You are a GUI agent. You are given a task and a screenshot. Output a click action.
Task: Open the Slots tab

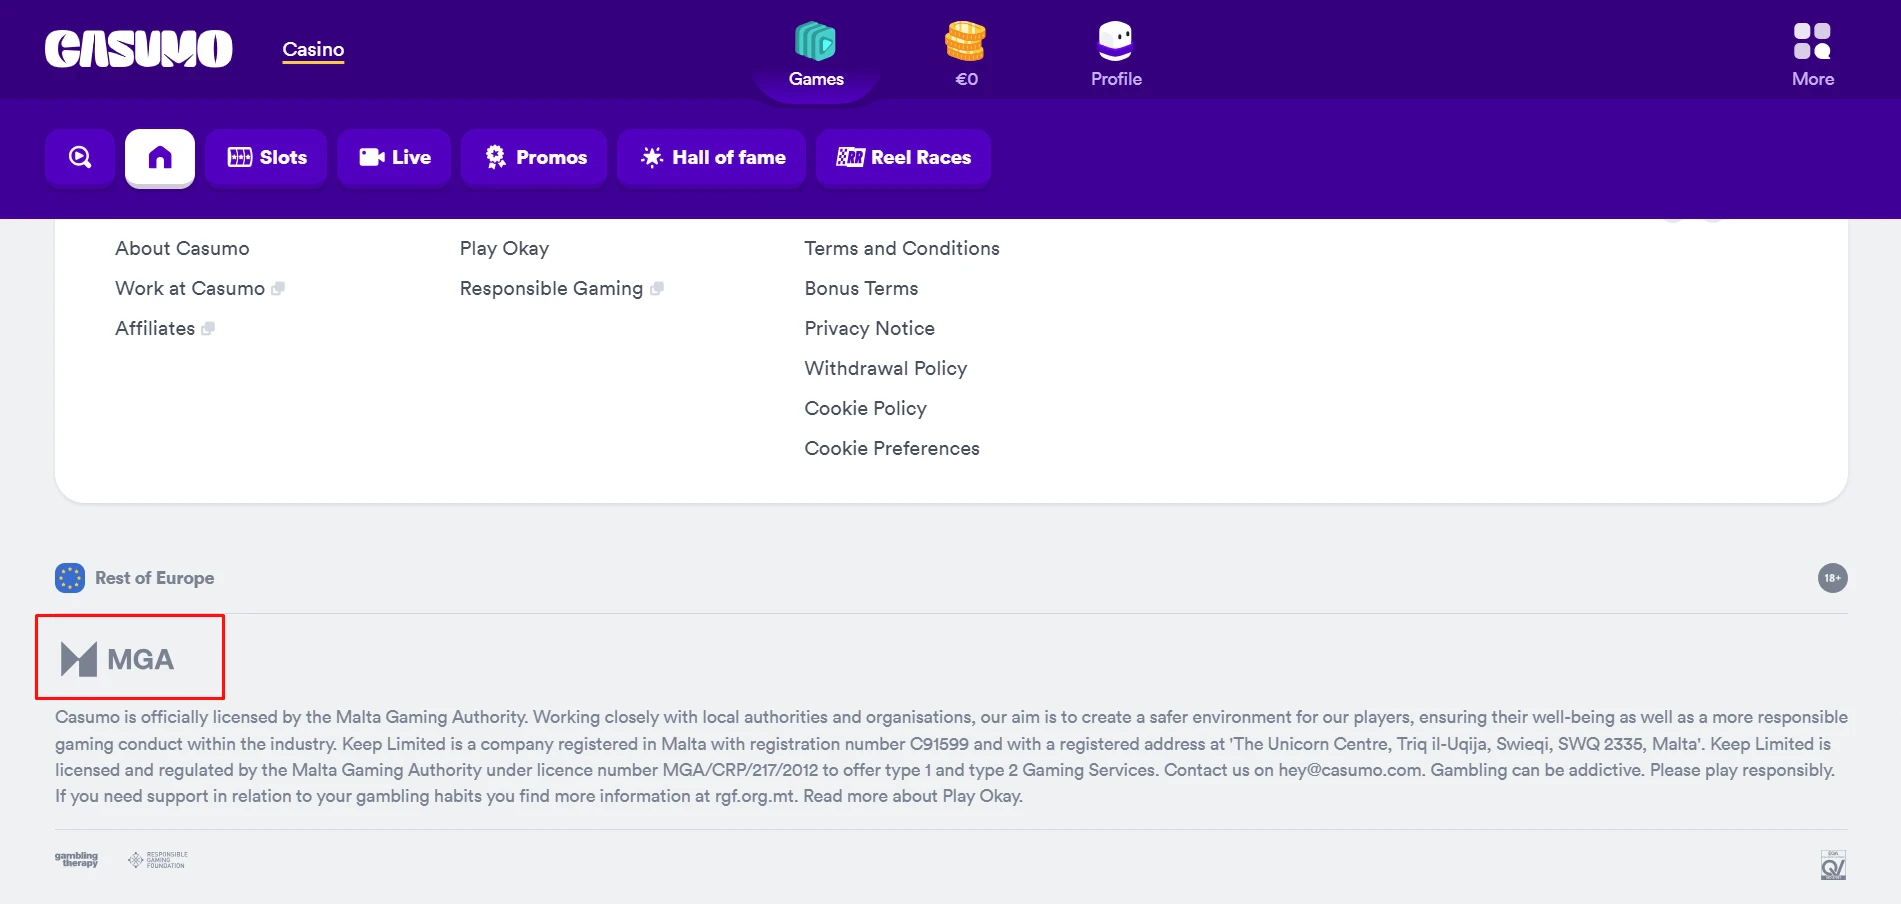pyautogui.click(x=267, y=157)
